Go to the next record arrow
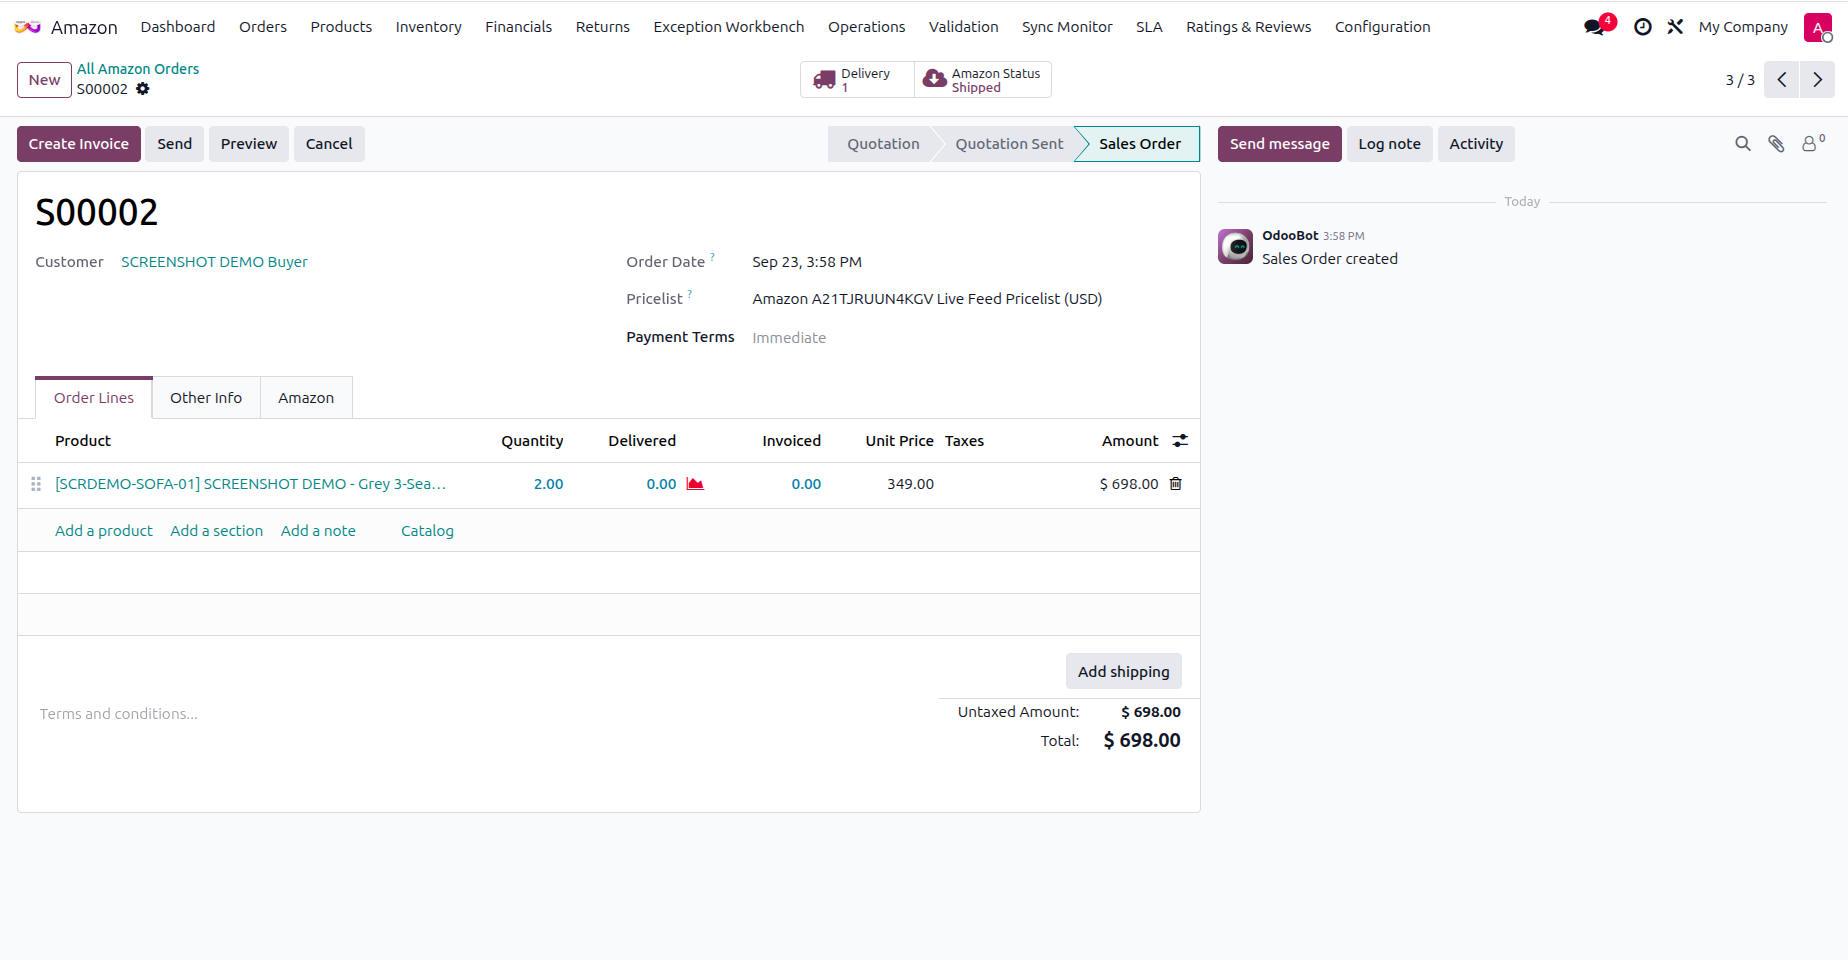The height and width of the screenshot is (960, 1848). click(x=1817, y=80)
